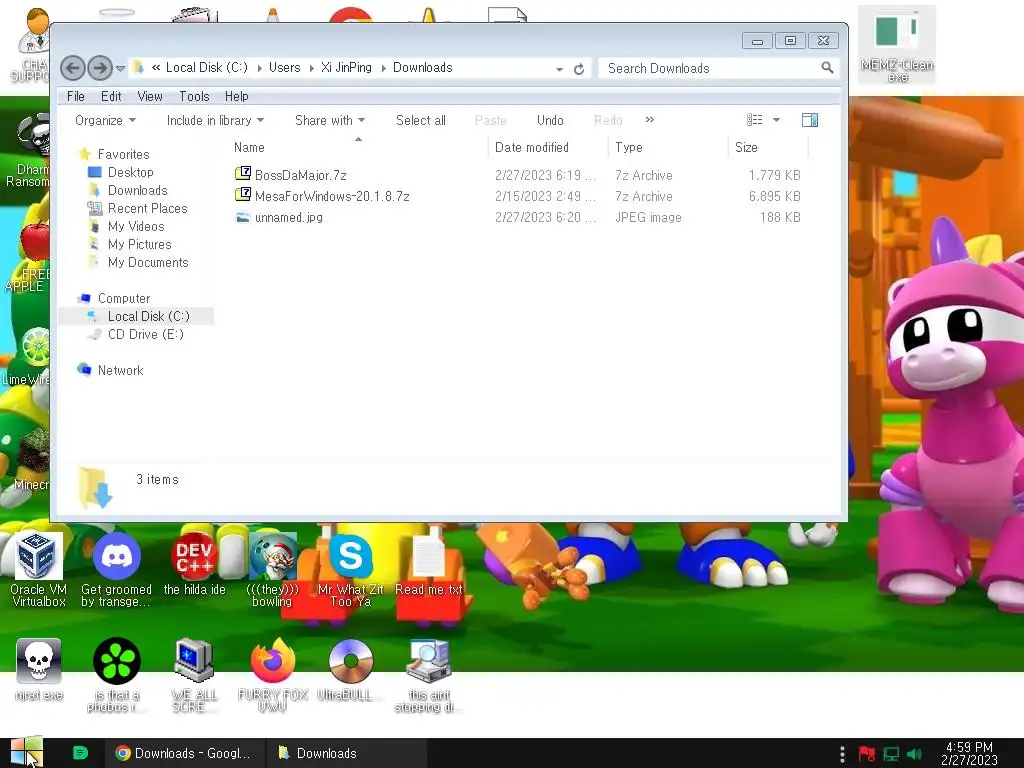Open the view options dropdown arrow
Image resolution: width=1024 pixels, height=768 pixels.
click(776, 120)
